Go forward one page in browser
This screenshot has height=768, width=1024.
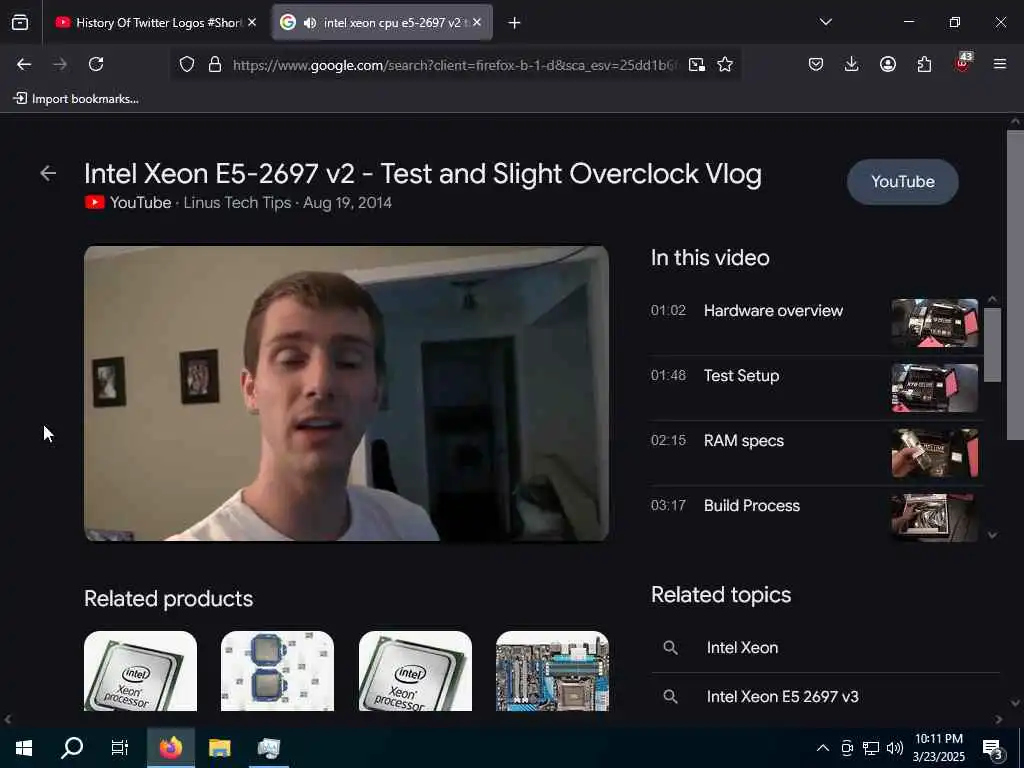click(x=60, y=64)
